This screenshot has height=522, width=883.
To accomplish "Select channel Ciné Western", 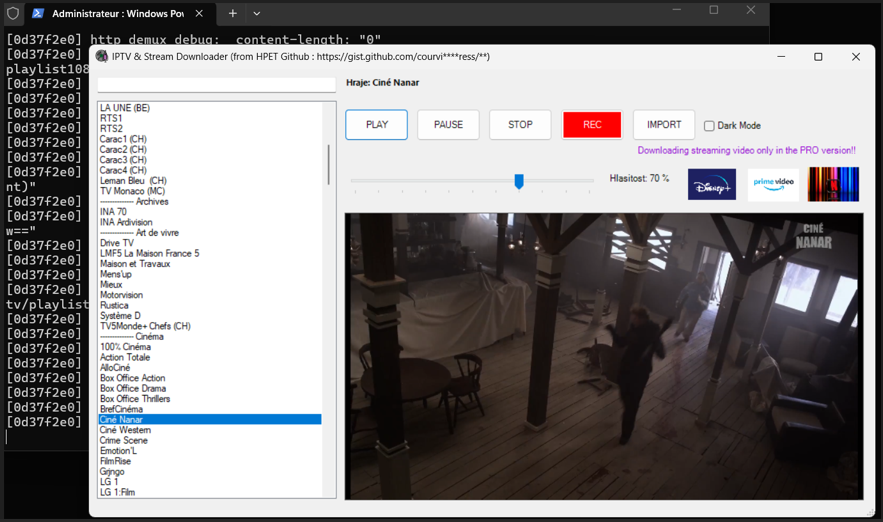I will point(211,430).
